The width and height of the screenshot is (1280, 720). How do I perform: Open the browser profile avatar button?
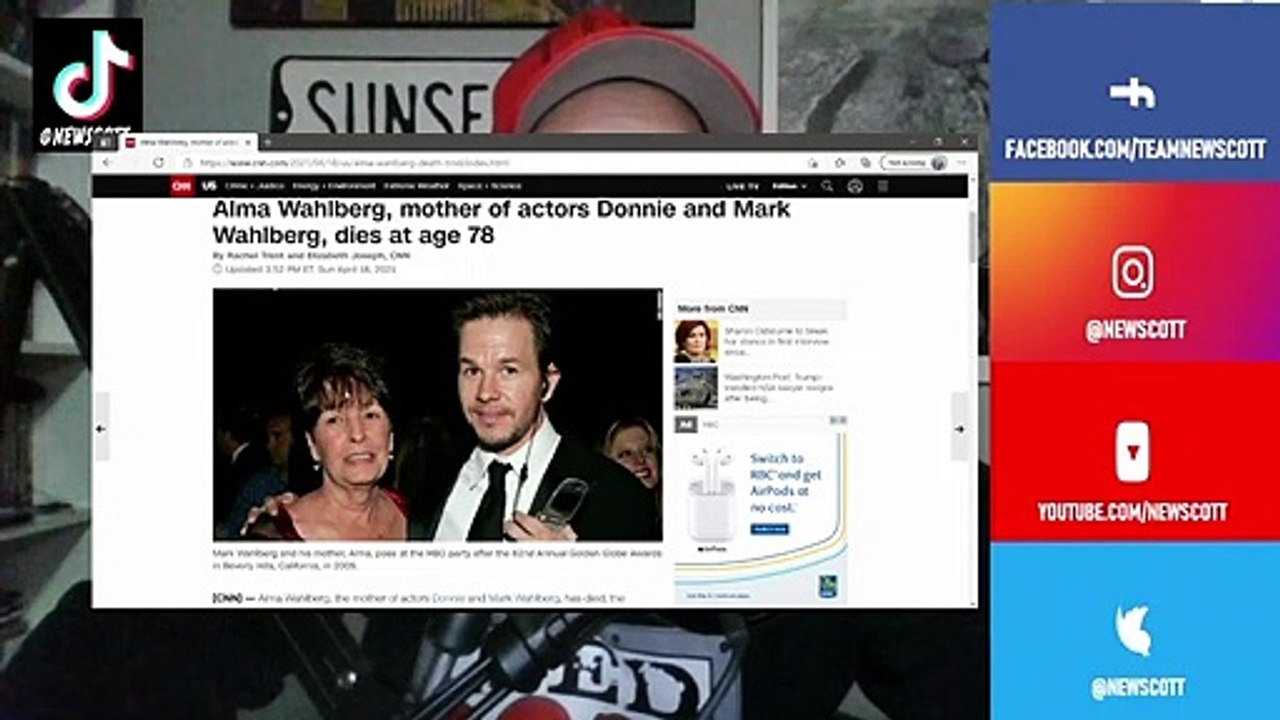click(938, 163)
